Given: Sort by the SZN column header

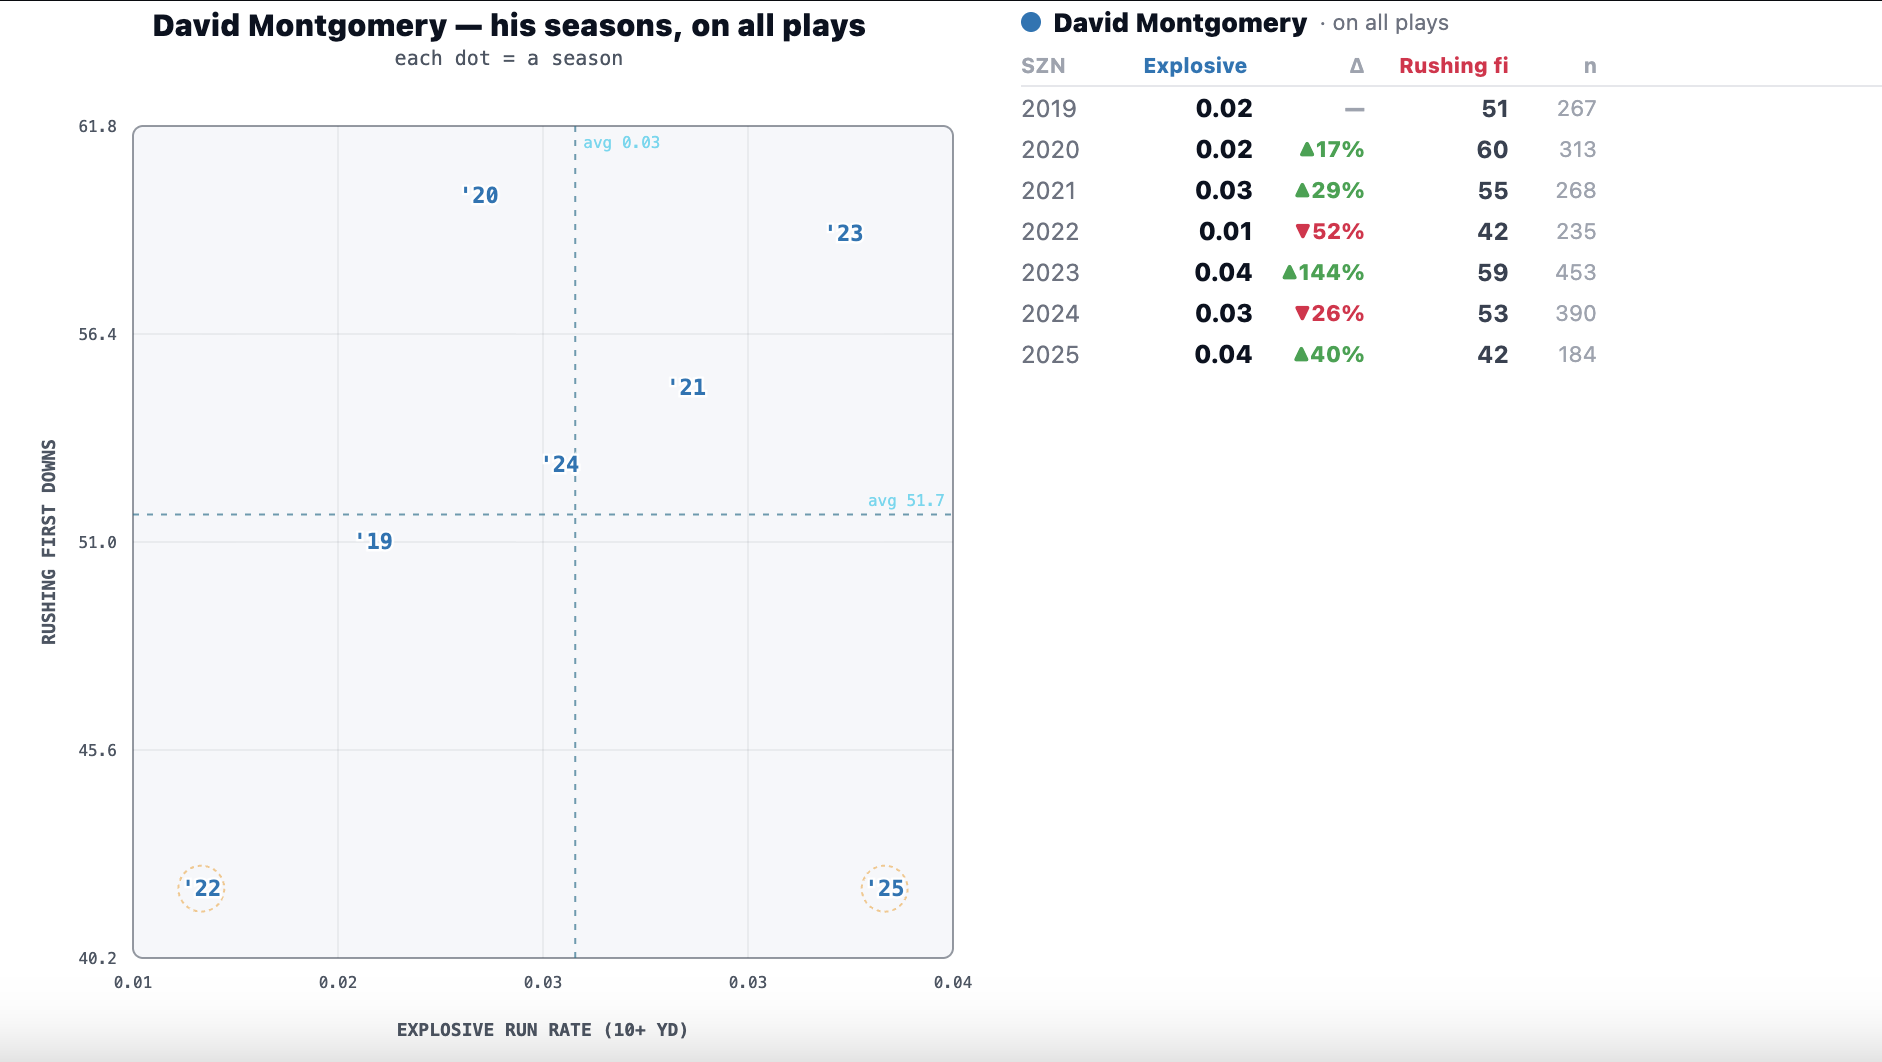Looking at the screenshot, I should point(1043,66).
